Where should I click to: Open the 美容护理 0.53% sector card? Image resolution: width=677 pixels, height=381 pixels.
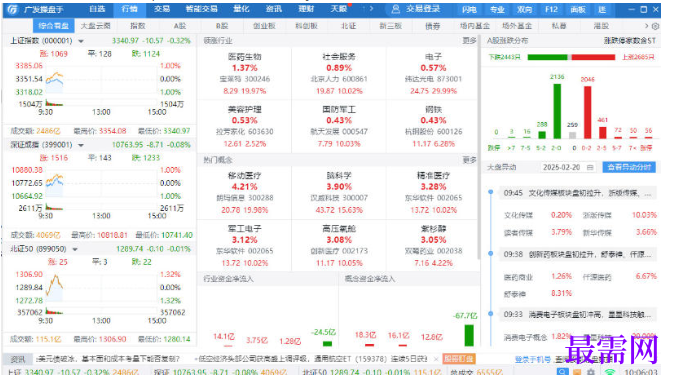click(x=244, y=127)
